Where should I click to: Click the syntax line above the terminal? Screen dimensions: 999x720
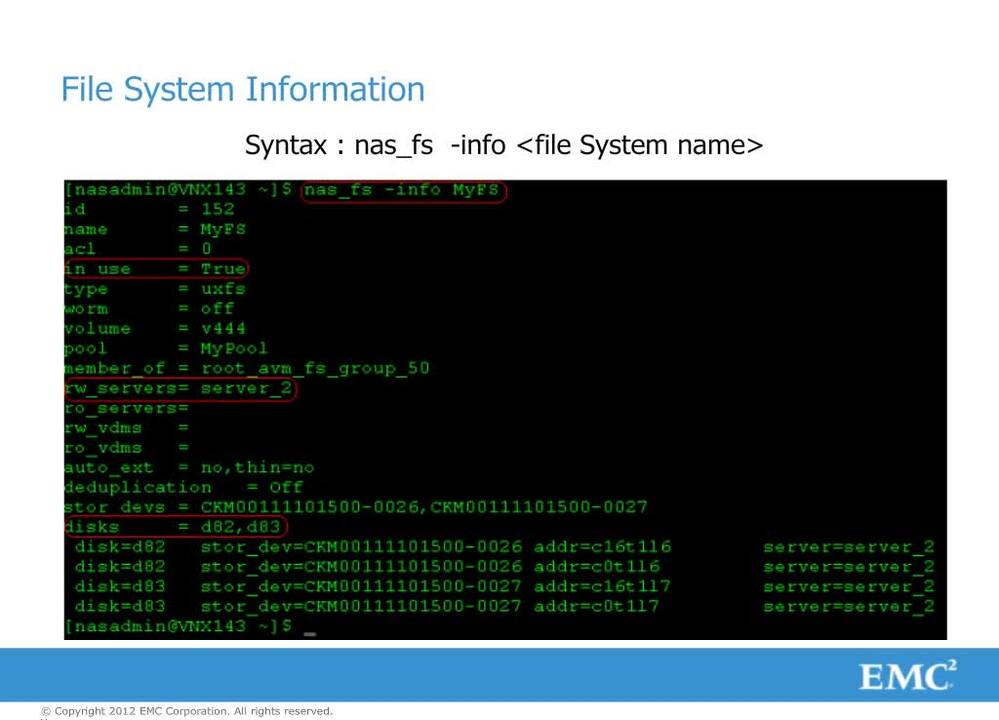[504, 144]
